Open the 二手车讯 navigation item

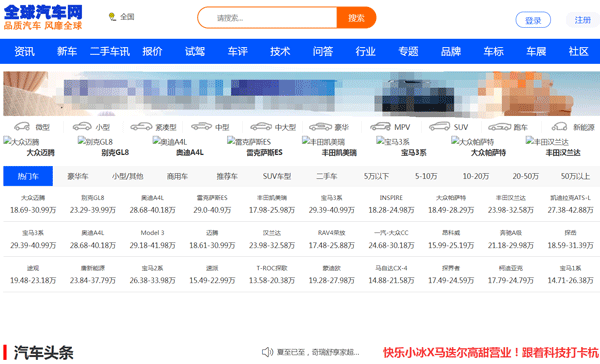coord(110,51)
